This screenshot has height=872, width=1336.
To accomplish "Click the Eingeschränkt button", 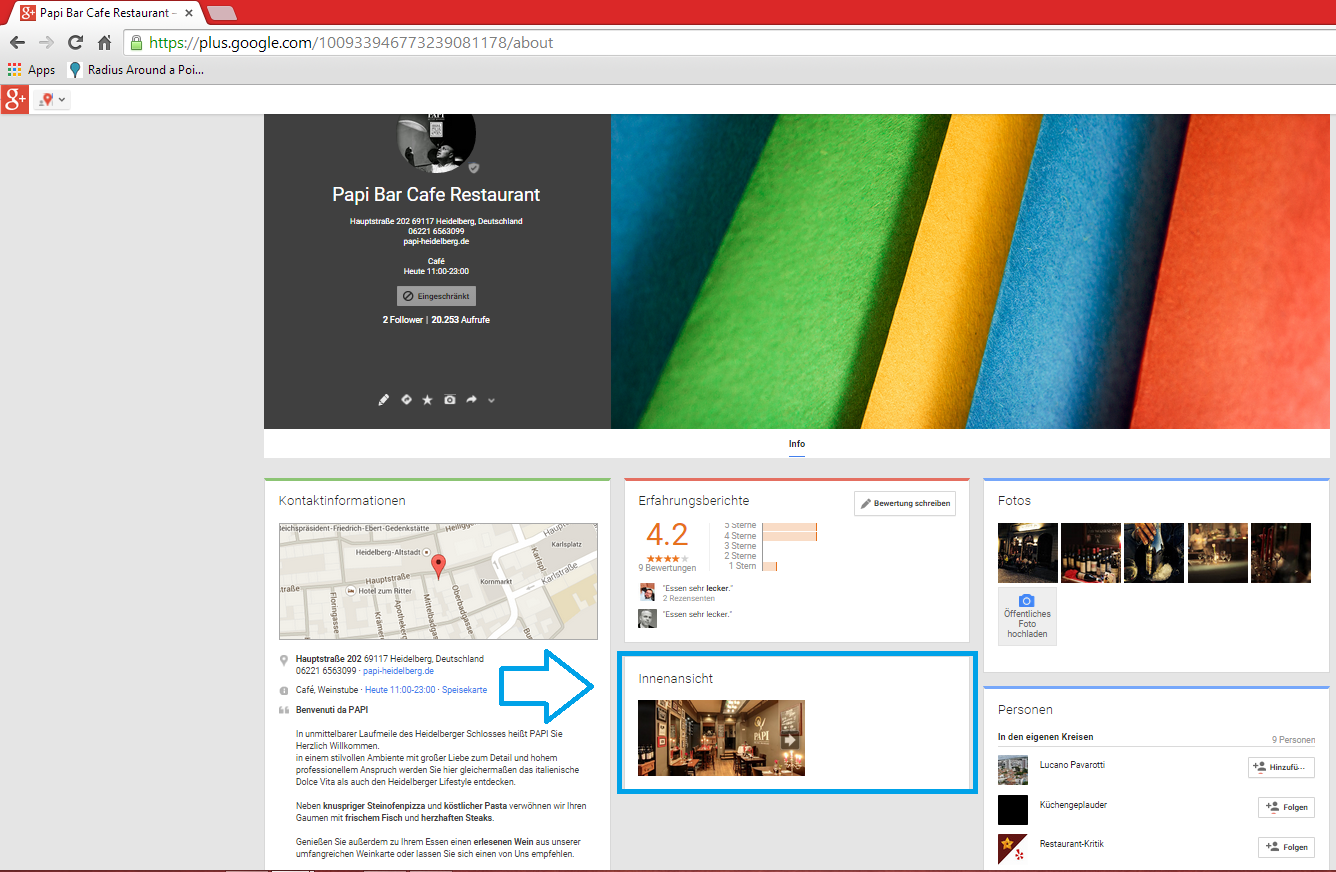I will (x=436, y=296).
